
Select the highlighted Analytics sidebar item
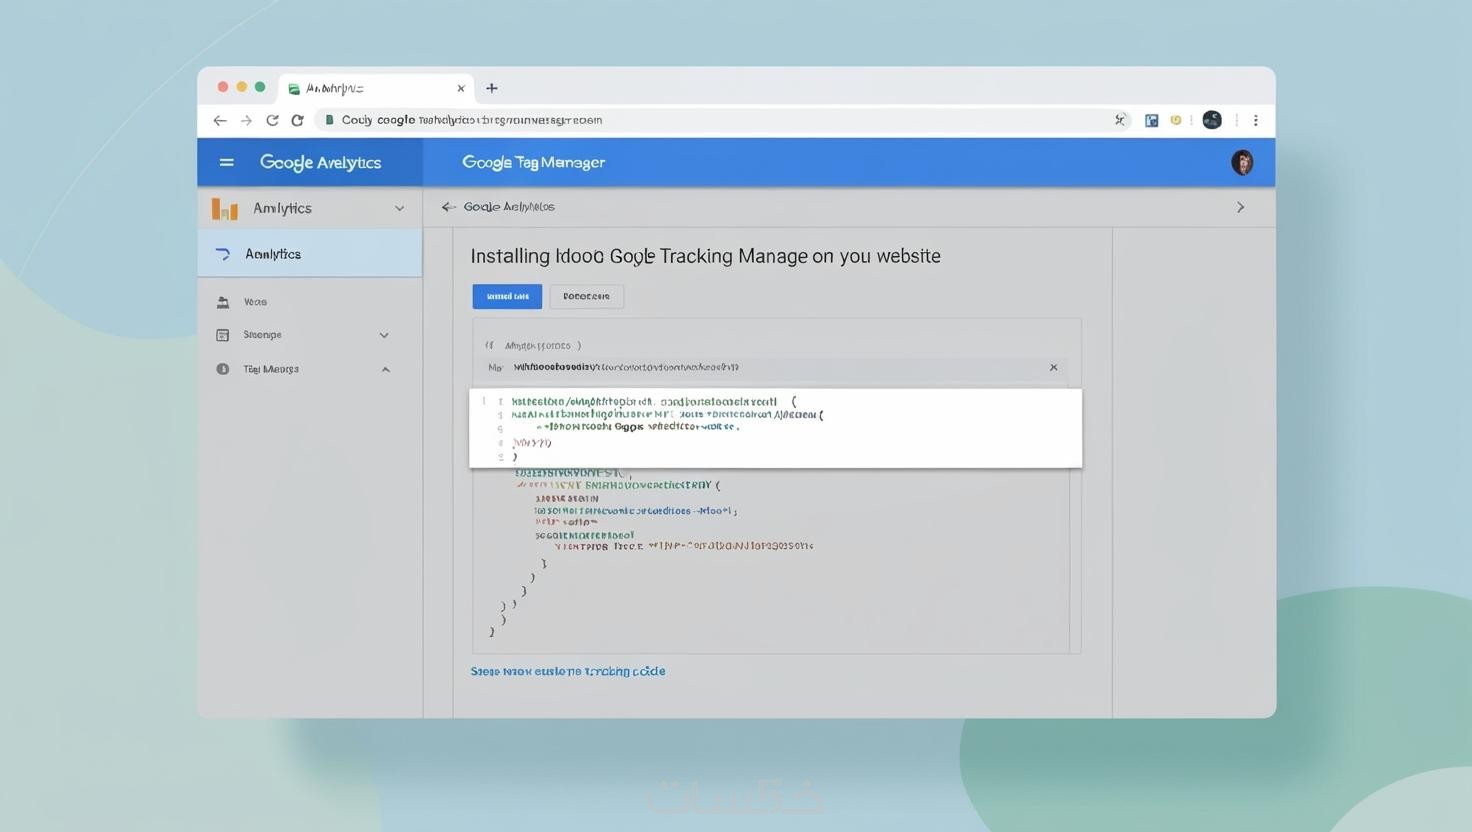[310, 254]
